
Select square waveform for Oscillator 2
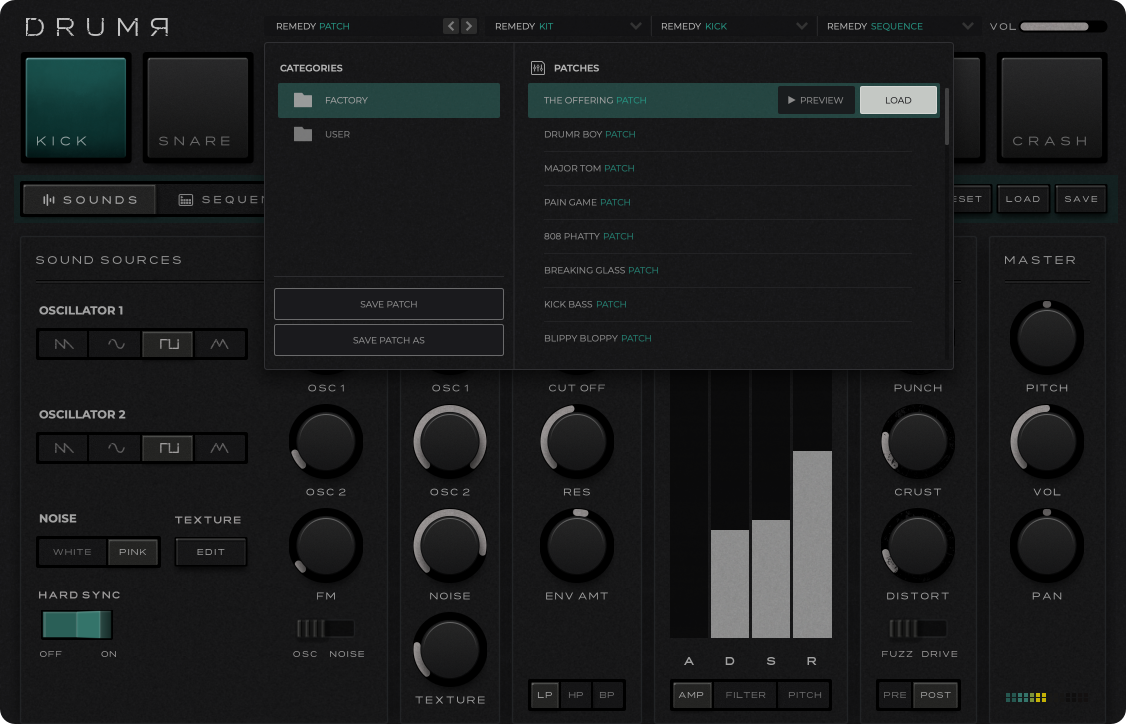[168, 448]
